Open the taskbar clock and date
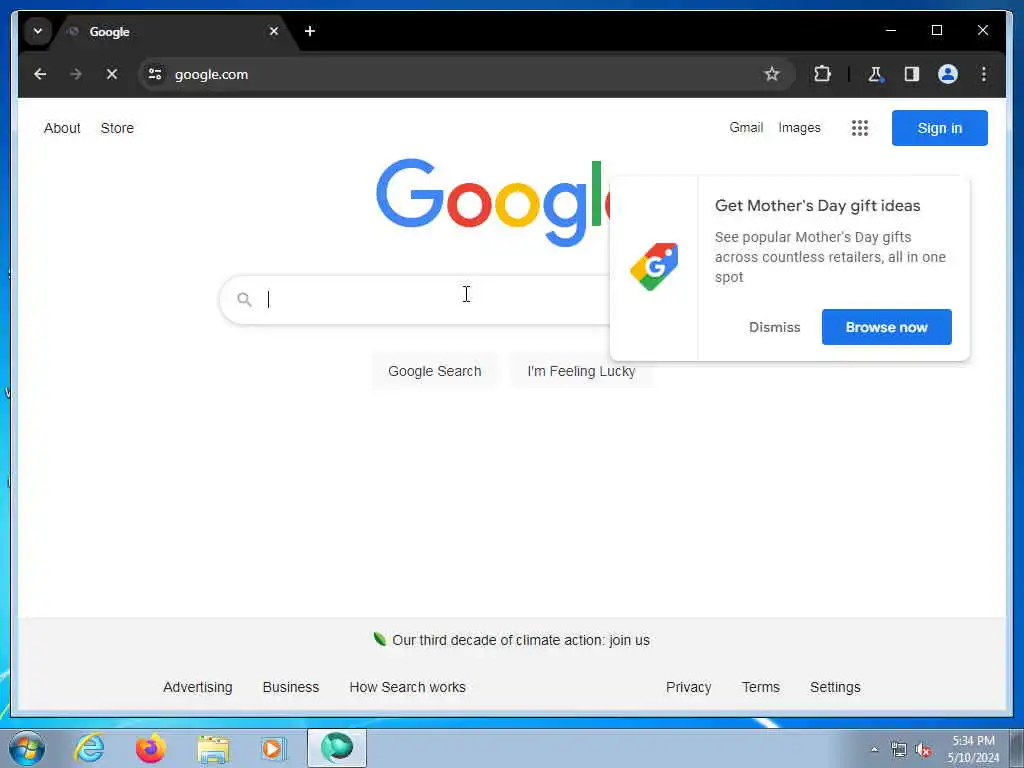This screenshot has width=1024, height=768. pos(973,749)
